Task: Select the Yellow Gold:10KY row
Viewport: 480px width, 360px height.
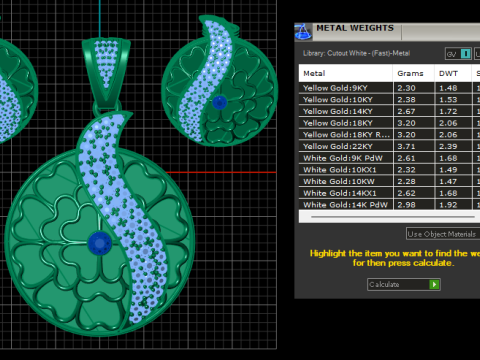Action: (389, 100)
